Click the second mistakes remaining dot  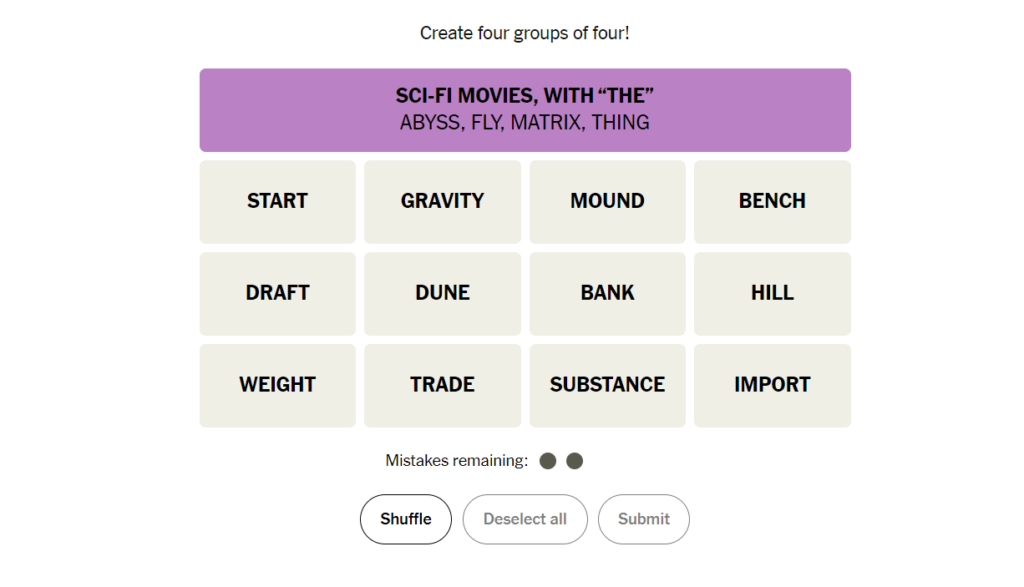click(575, 461)
